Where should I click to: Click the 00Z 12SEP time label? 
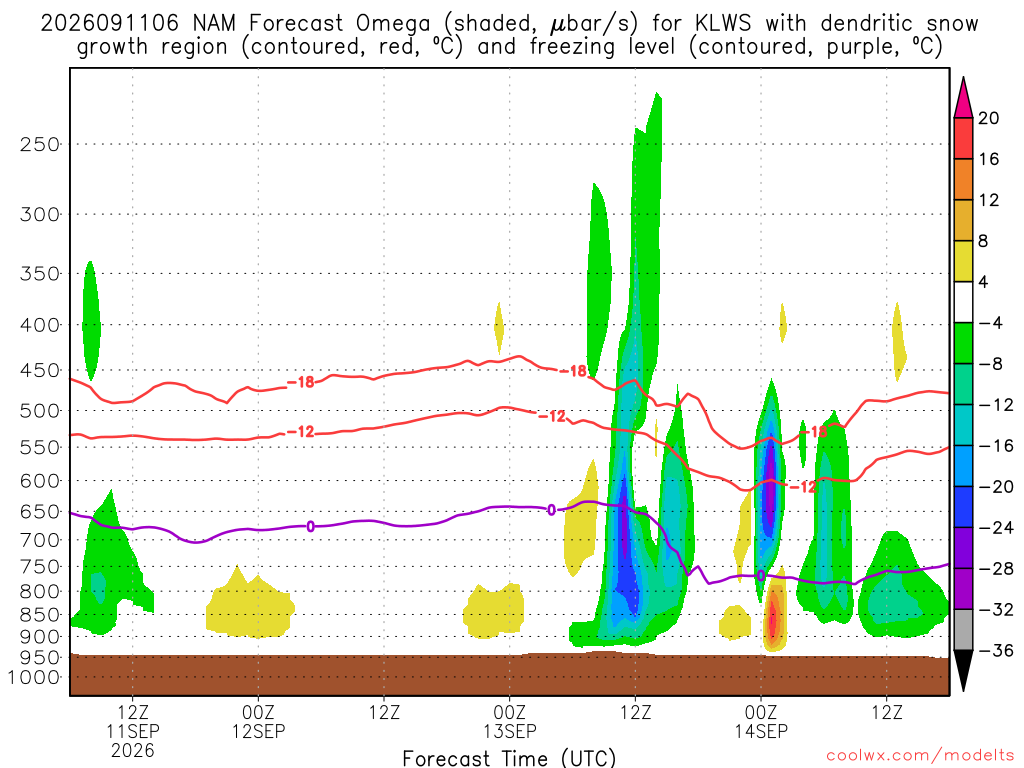point(258,722)
